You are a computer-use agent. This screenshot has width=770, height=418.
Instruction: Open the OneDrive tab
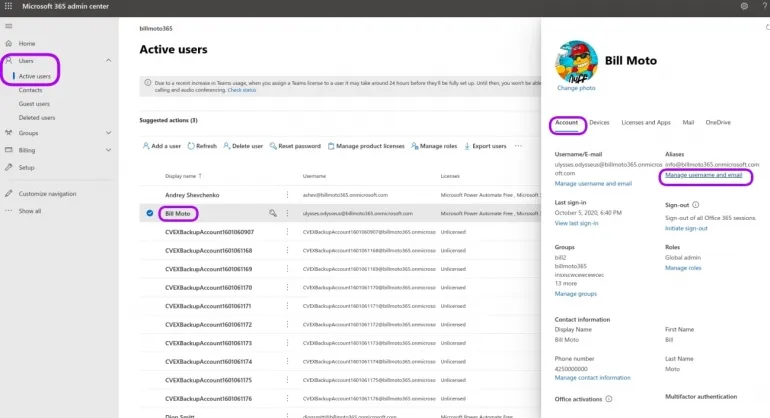(718, 122)
